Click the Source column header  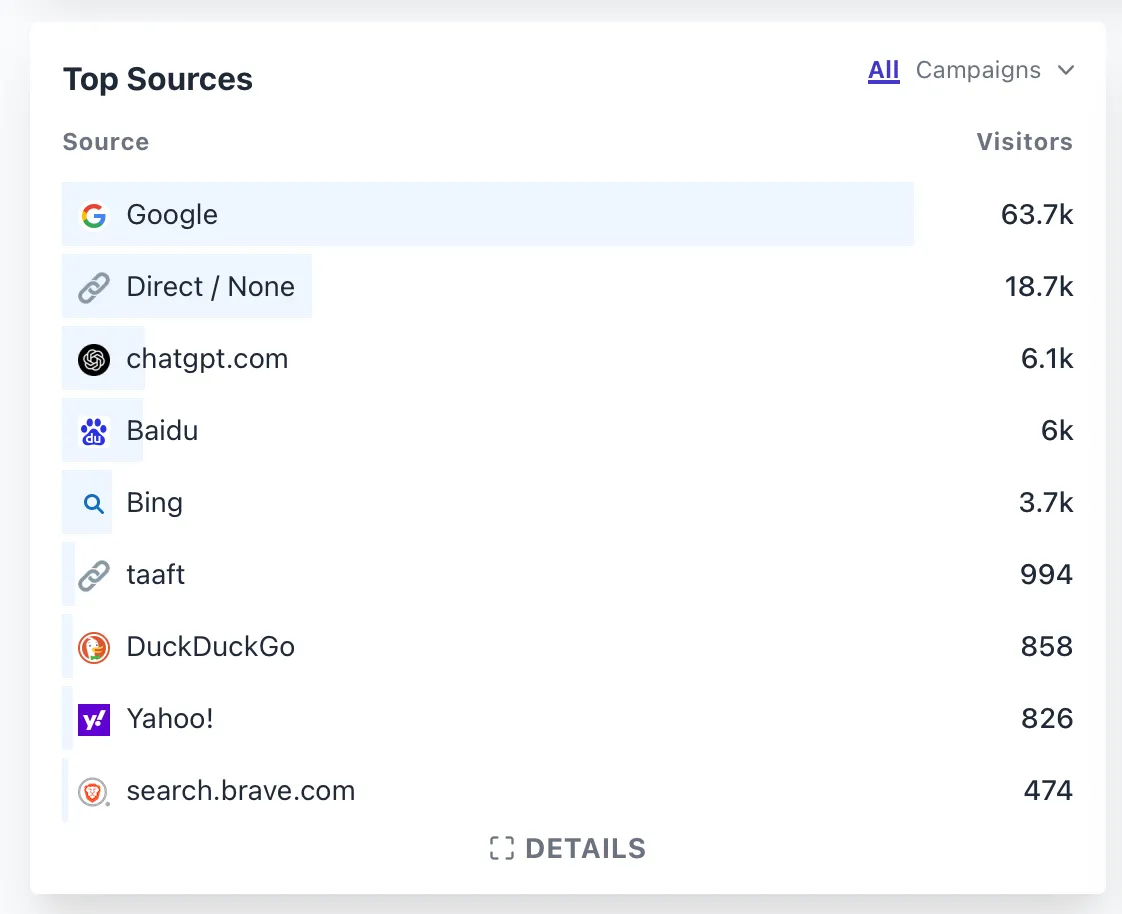pos(106,142)
